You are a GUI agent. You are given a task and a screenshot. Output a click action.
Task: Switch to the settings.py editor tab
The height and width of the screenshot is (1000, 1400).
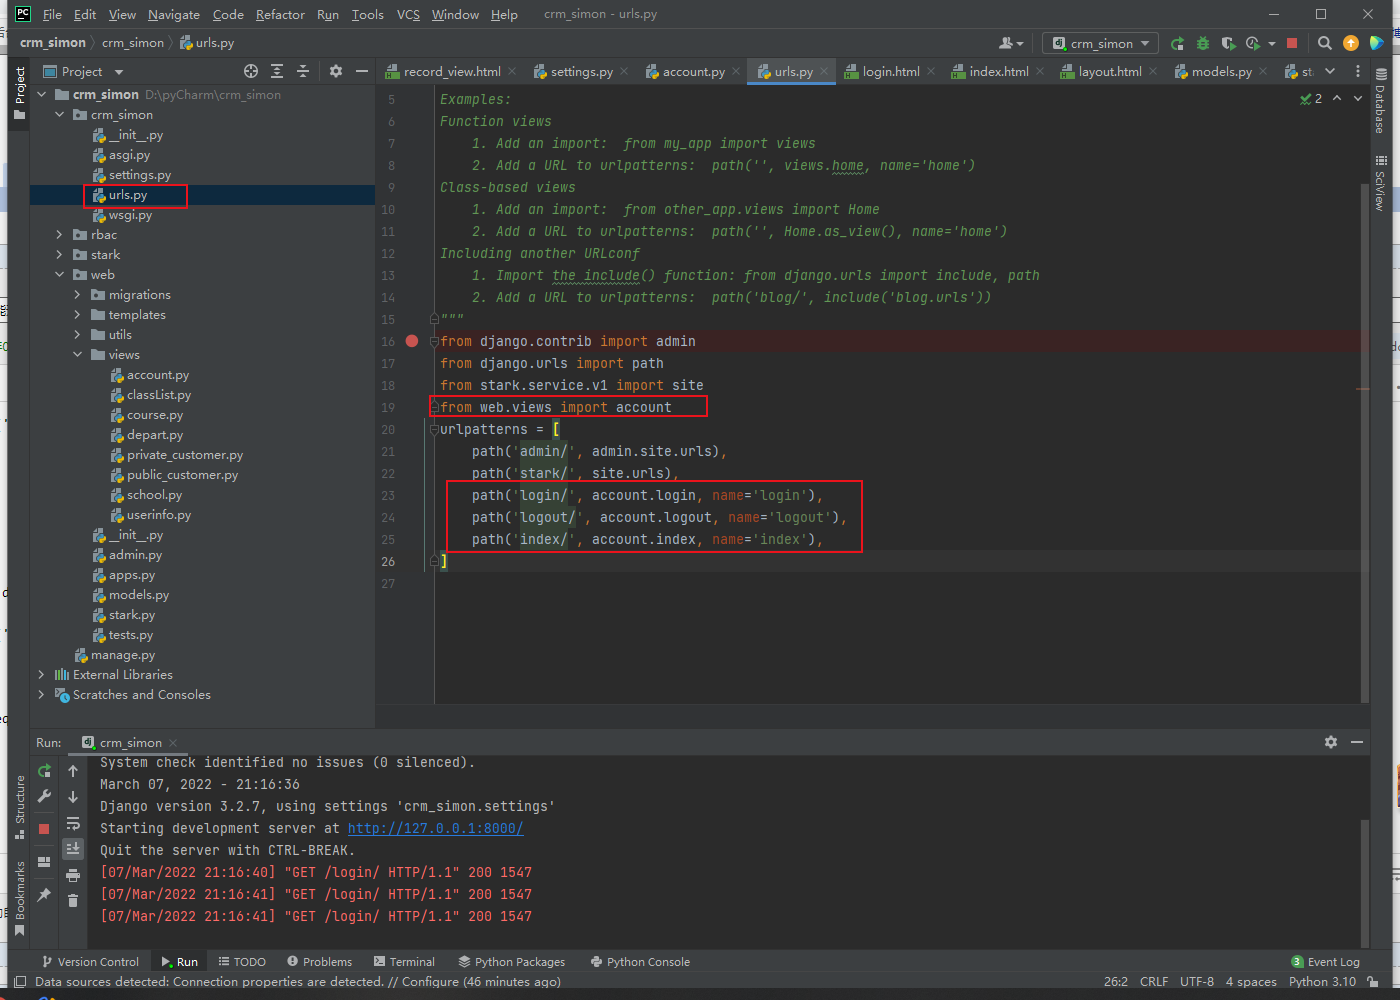581,71
